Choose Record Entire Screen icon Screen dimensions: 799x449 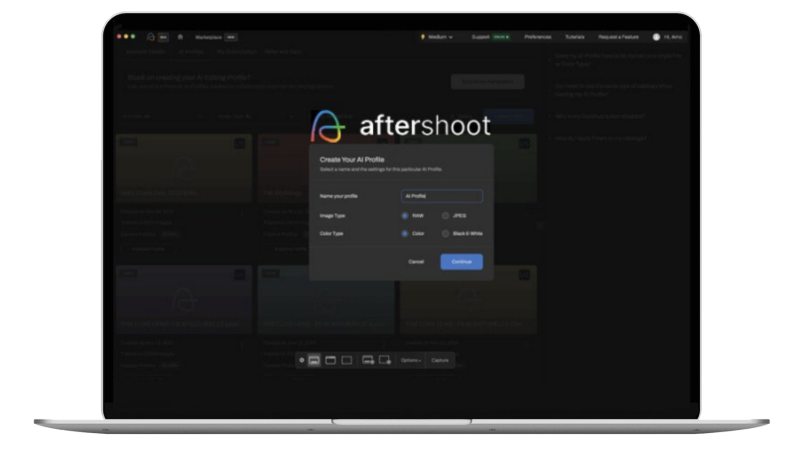click(368, 360)
